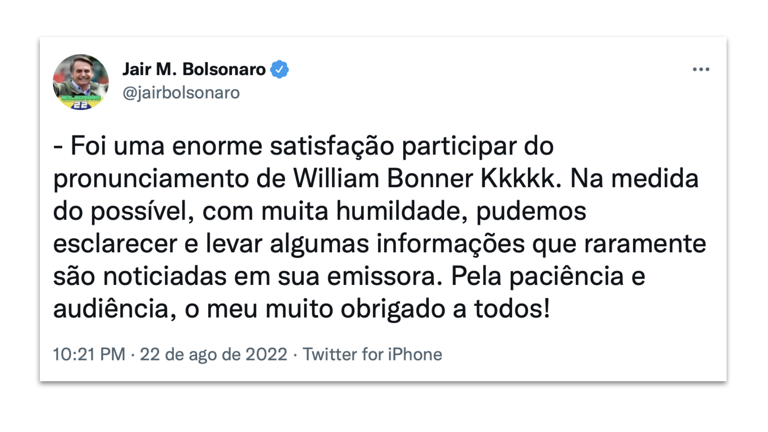This screenshot has width=768, height=432.
Task: Open the Jair M. Bolsonaro display name
Action: click(x=194, y=70)
